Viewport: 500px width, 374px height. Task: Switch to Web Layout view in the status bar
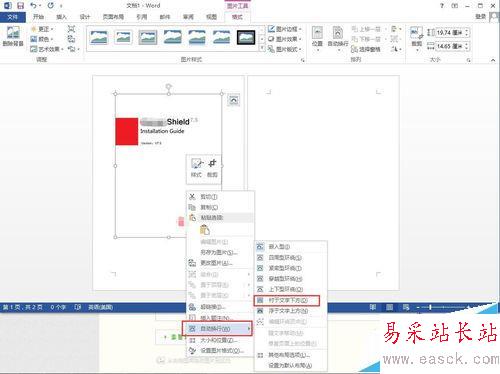pos(406,307)
